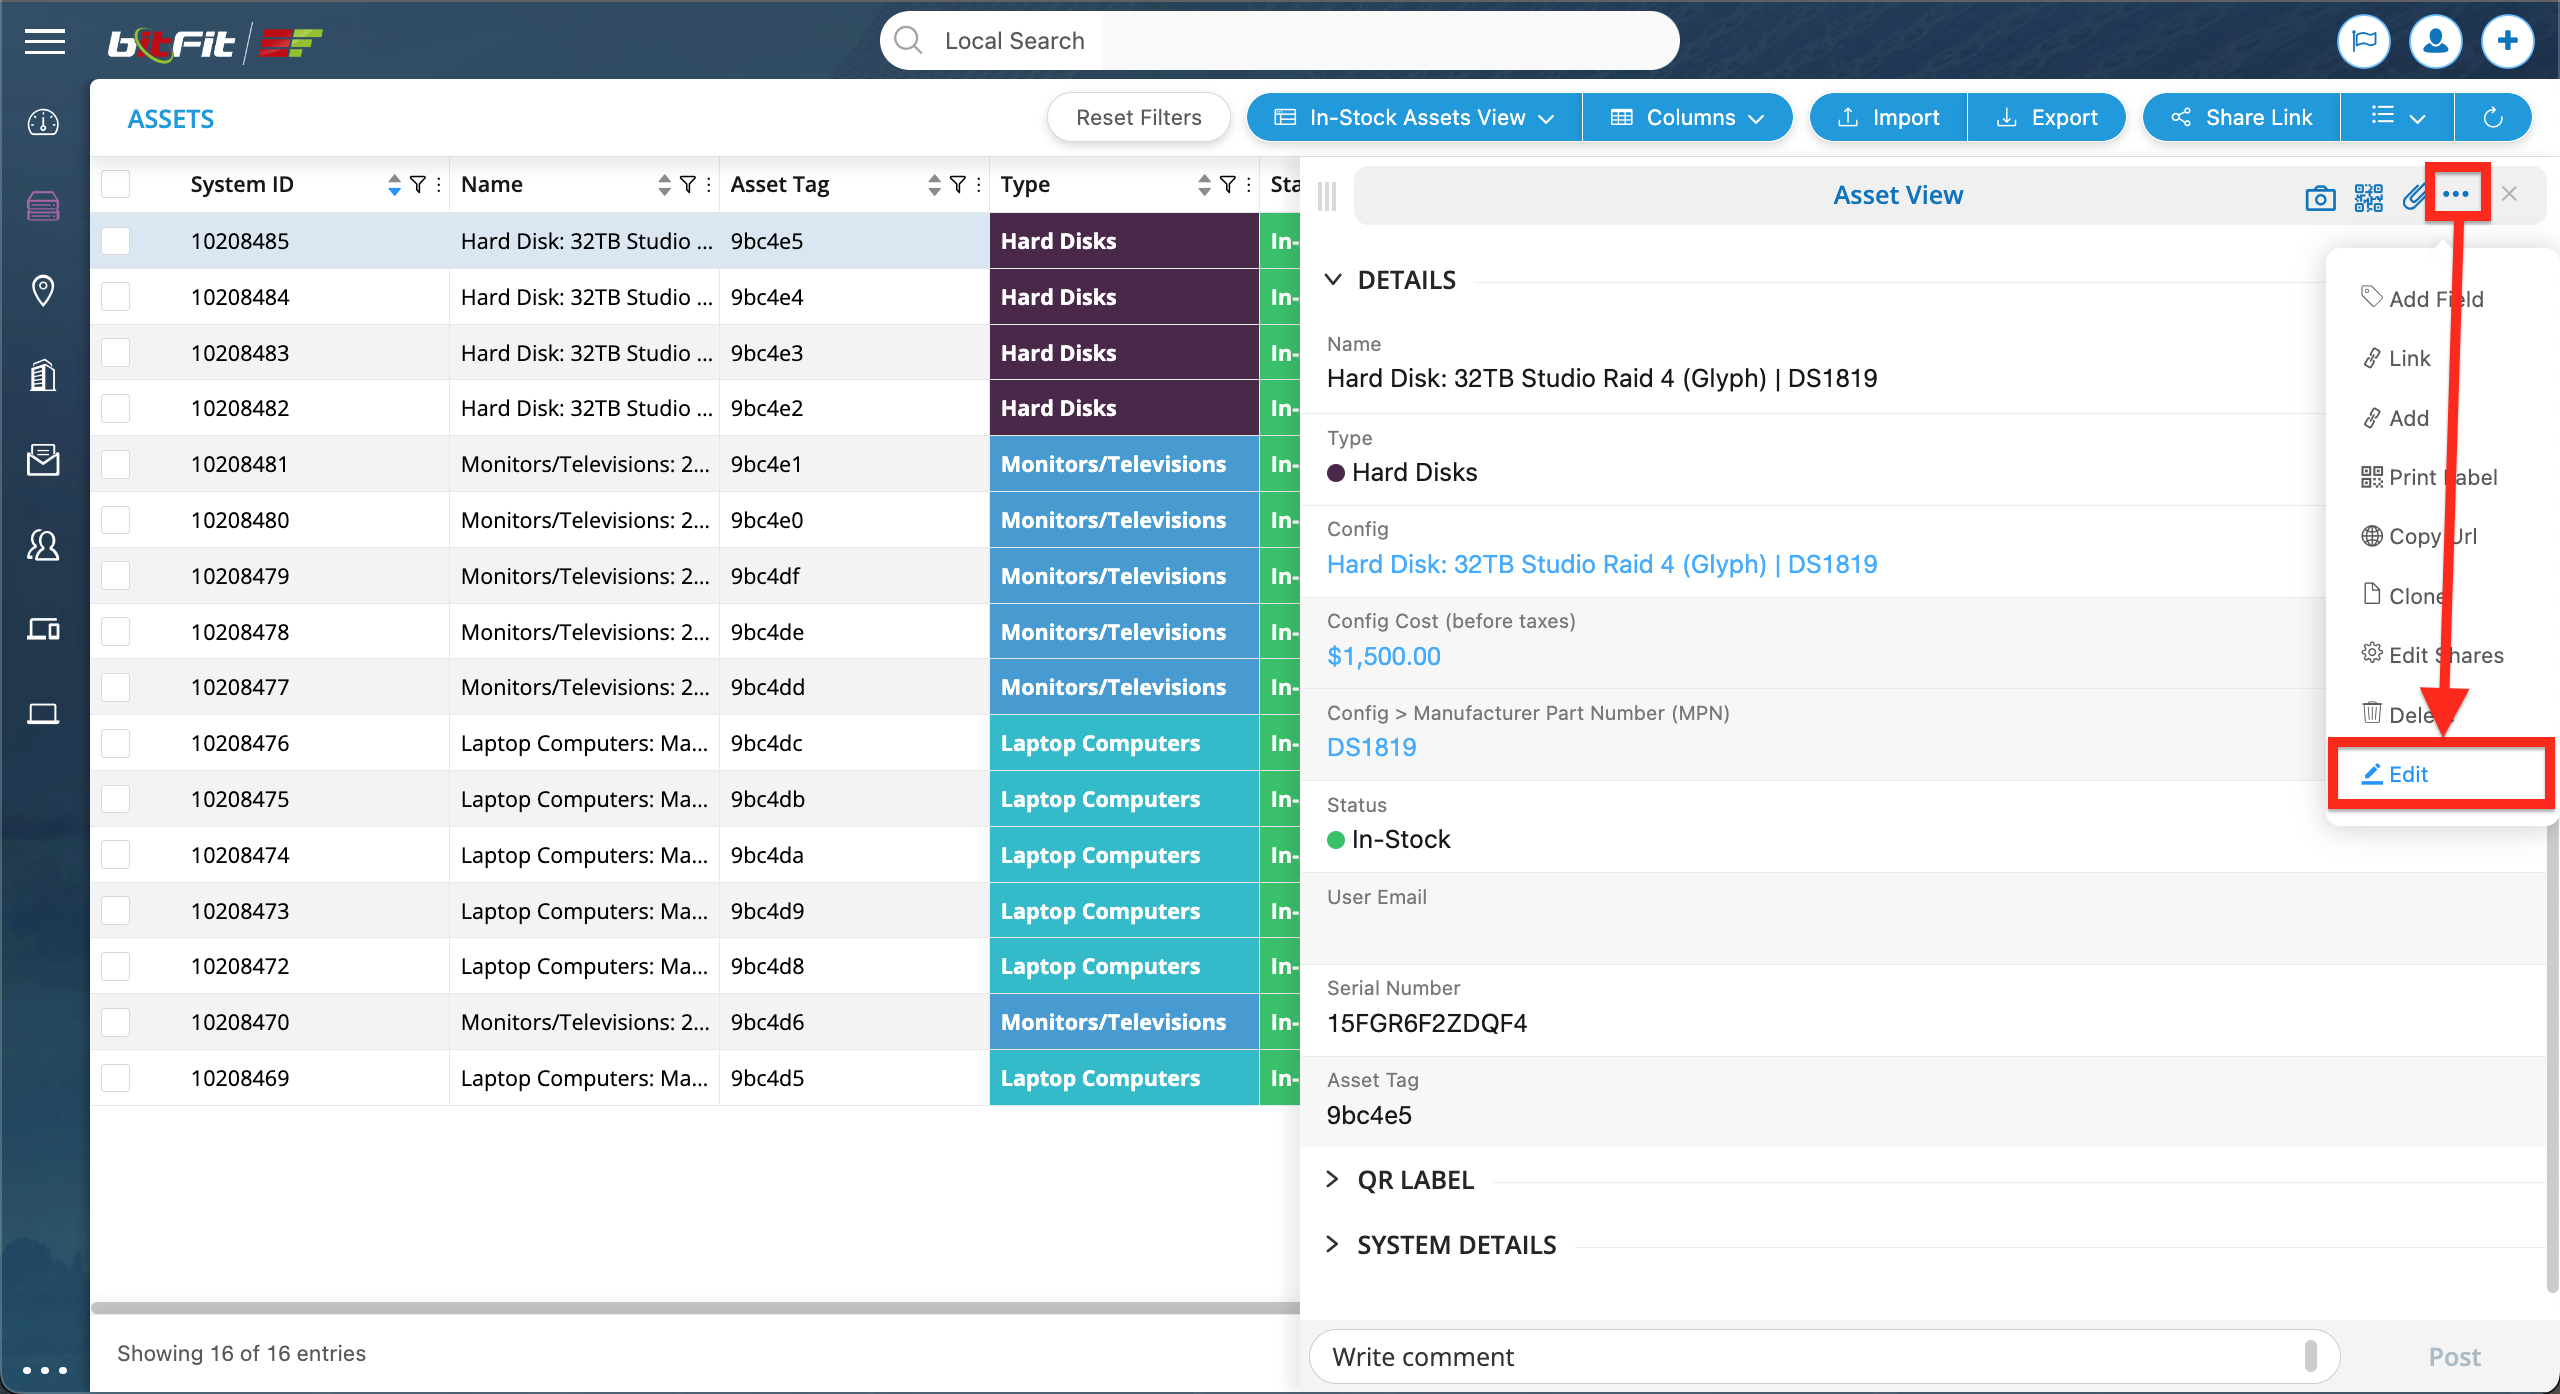2560x1394 pixels.
Task: Click the refresh icon beside Share Link
Action: [x=2493, y=118]
